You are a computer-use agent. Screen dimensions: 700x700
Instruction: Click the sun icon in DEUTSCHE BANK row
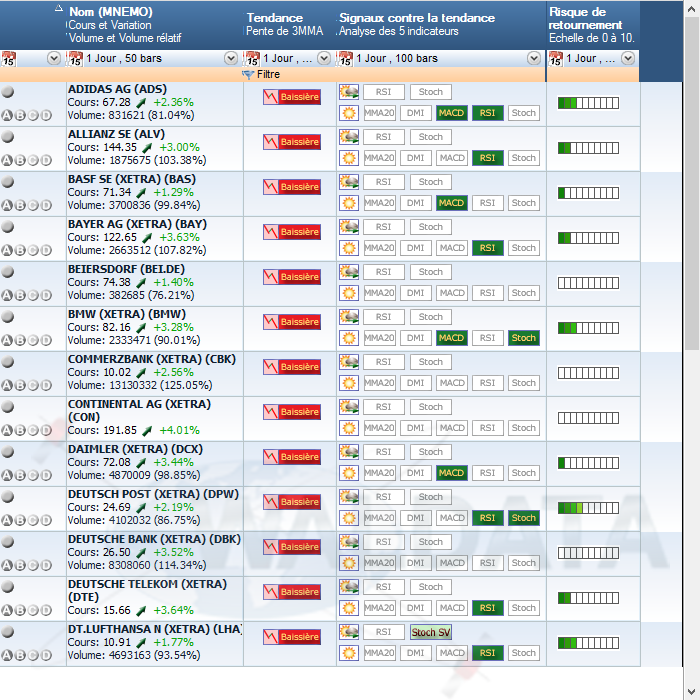click(349, 563)
